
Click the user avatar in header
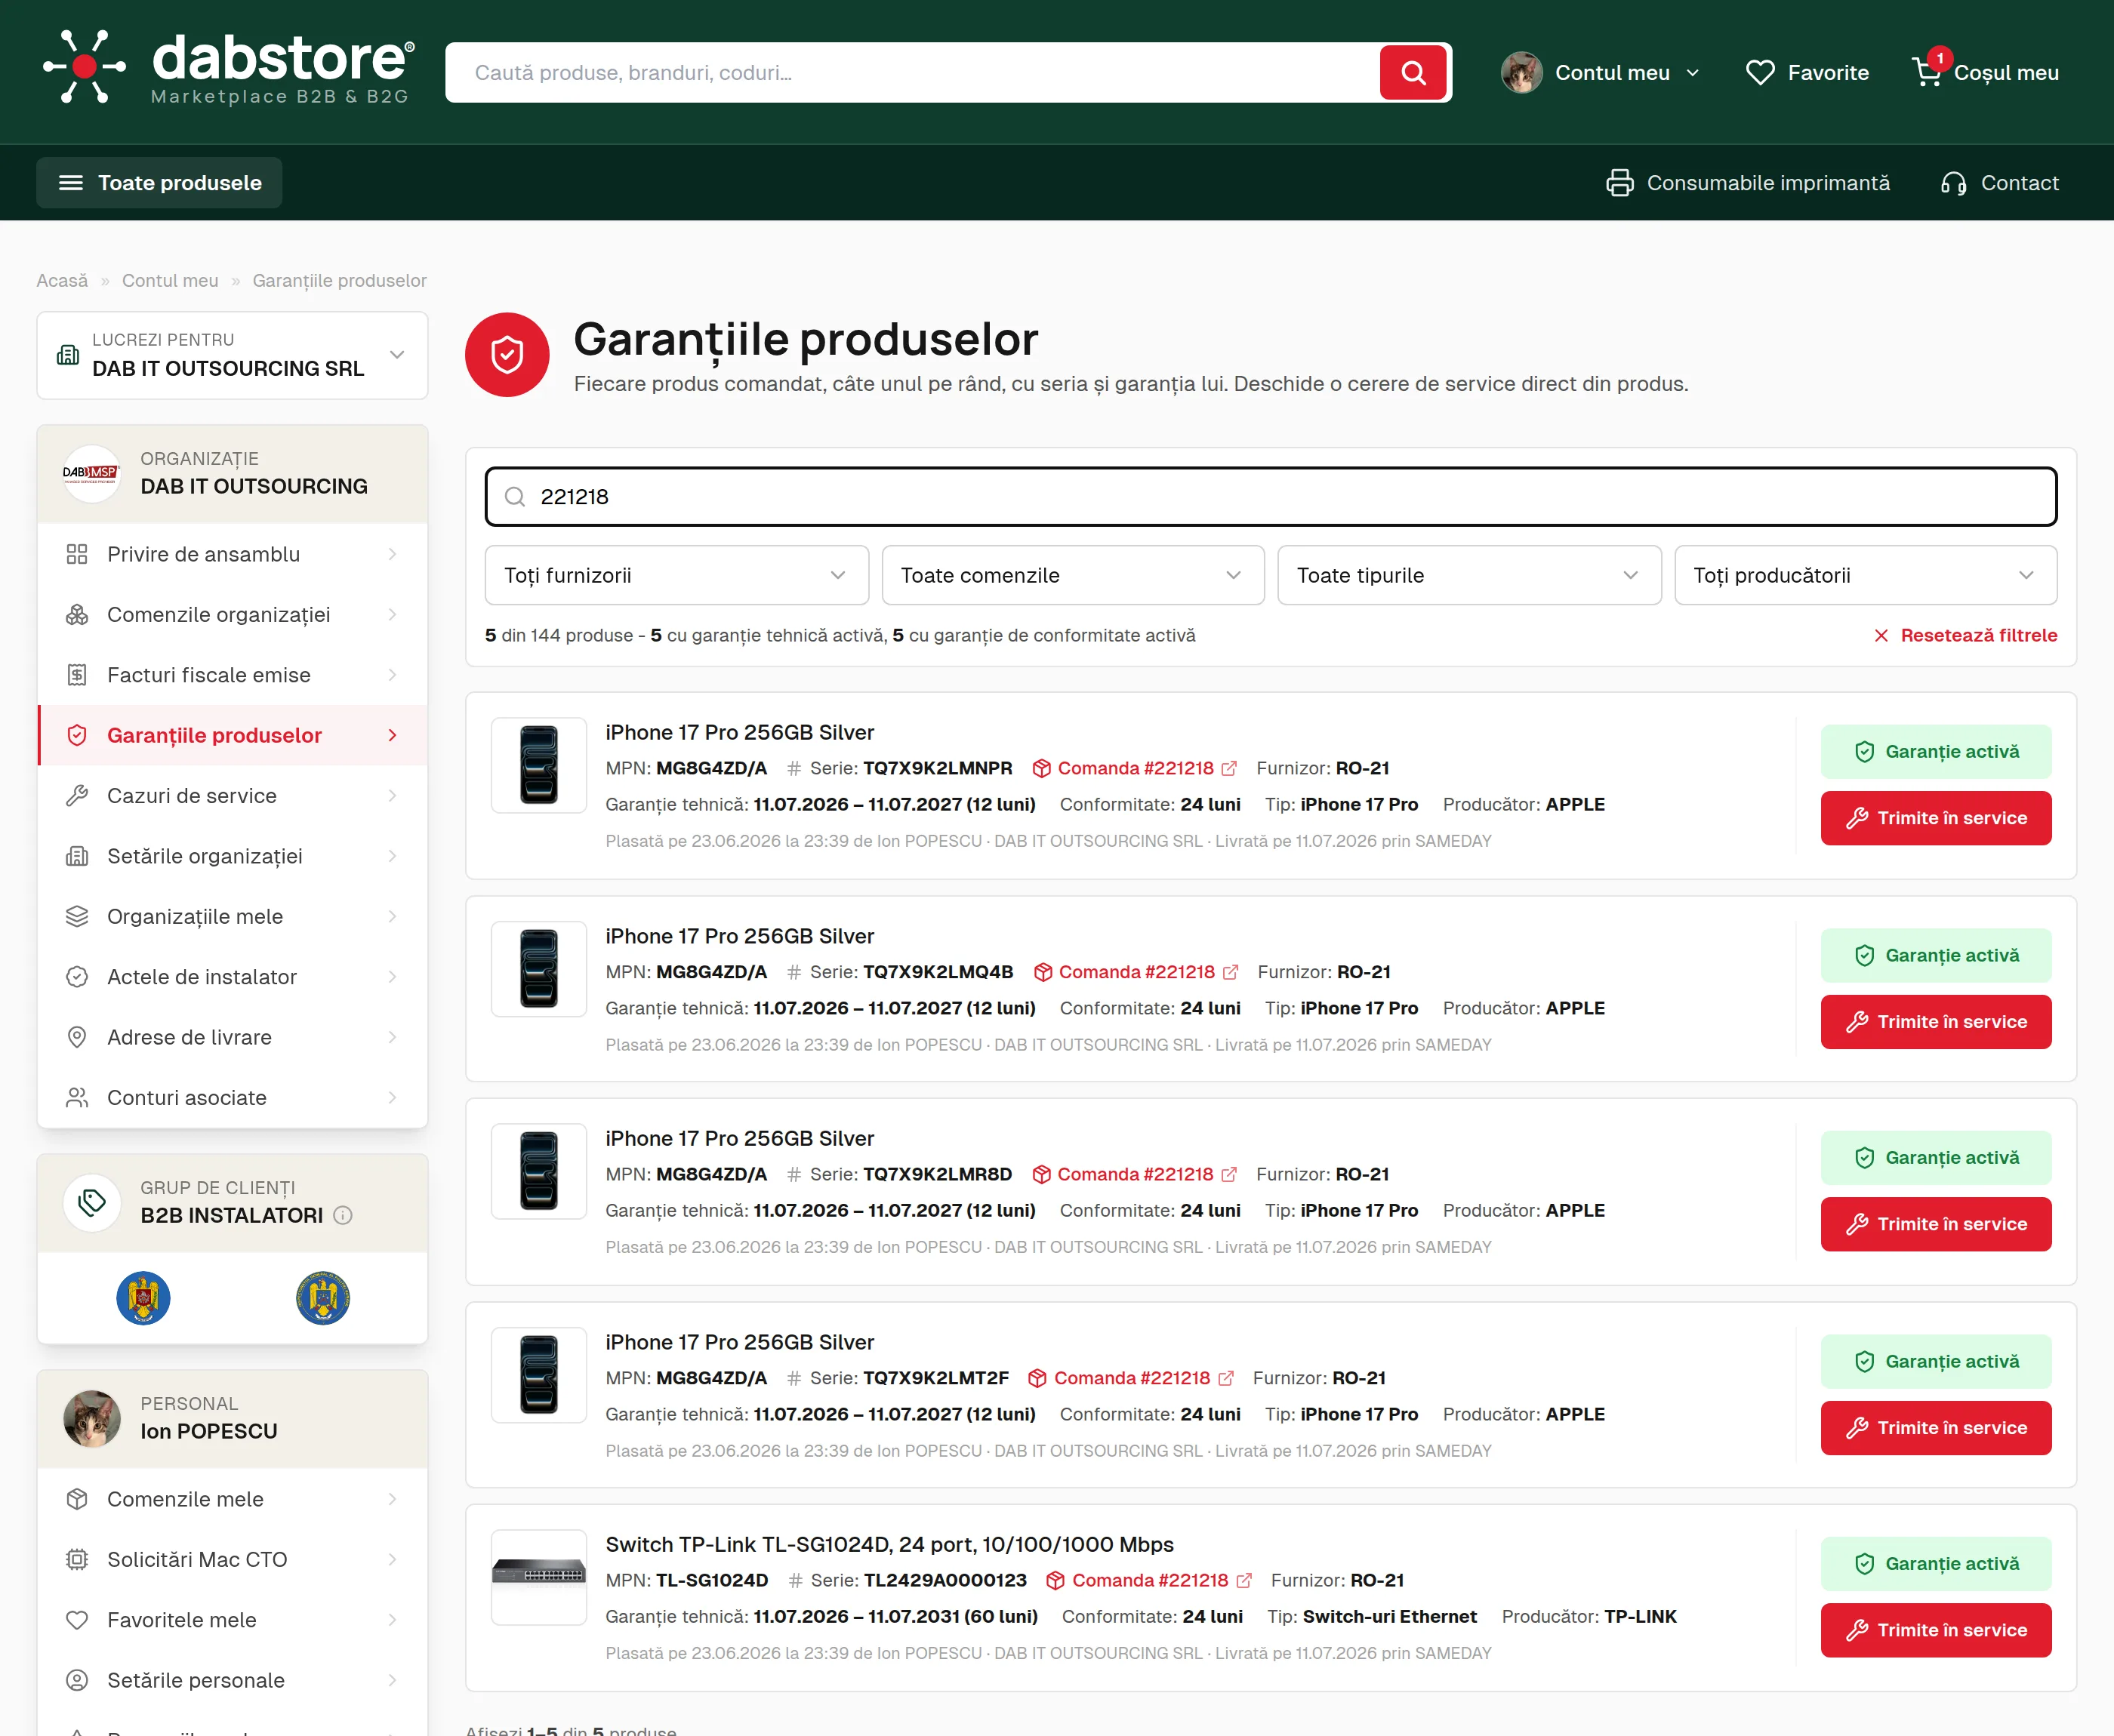coord(1521,72)
